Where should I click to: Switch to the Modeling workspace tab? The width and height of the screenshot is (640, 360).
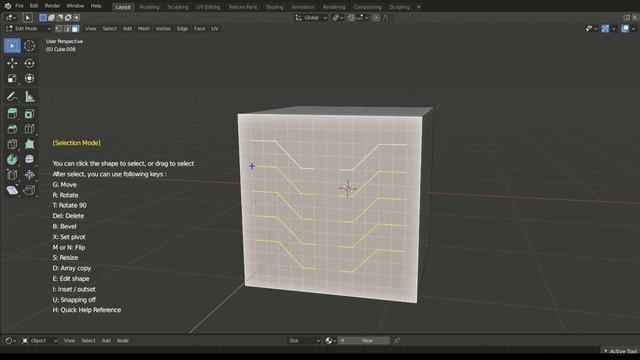(149, 7)
